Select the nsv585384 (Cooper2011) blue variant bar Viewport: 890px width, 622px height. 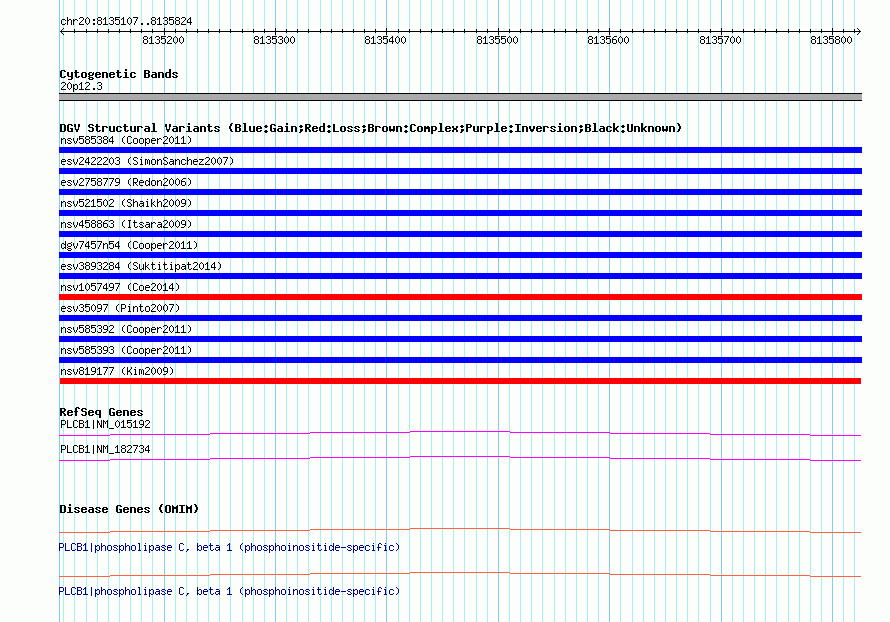(x=460, y=150)
